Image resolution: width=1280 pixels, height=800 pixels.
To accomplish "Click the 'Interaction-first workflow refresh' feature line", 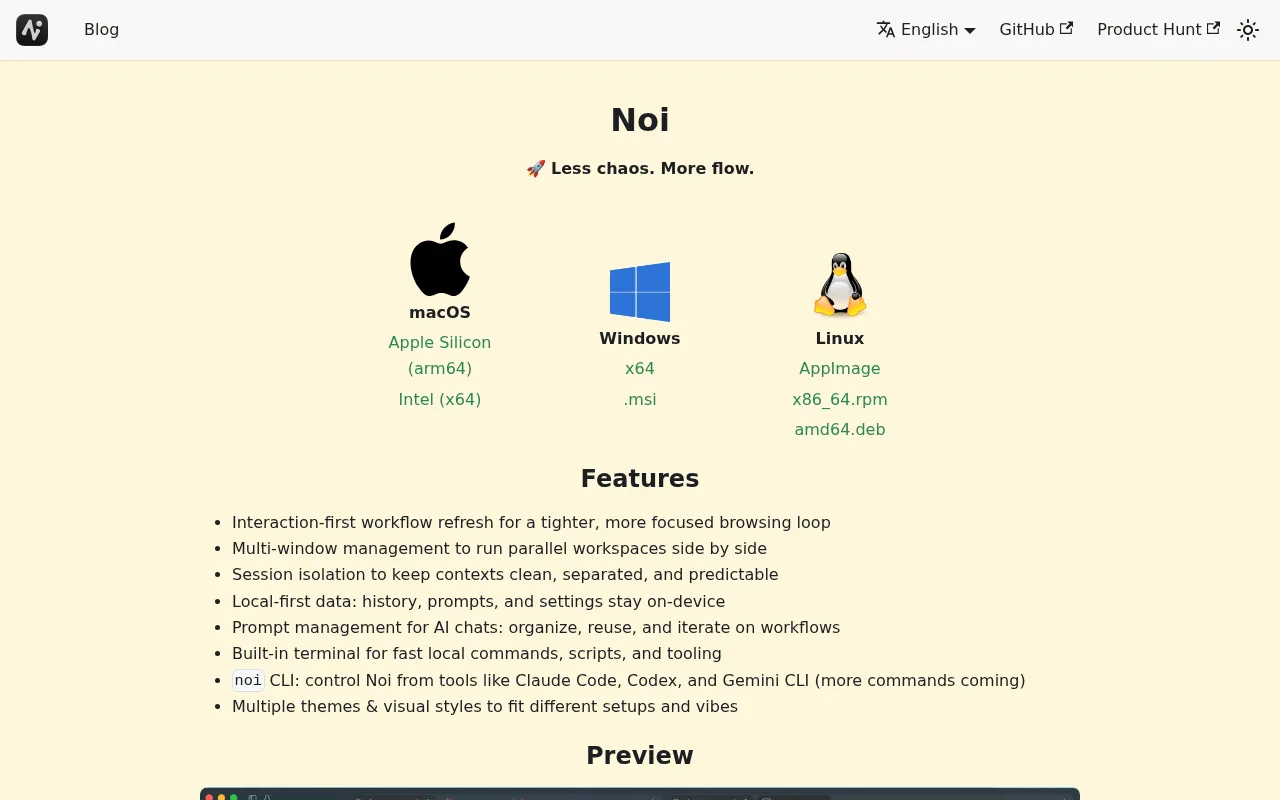I will coord(531,522).
